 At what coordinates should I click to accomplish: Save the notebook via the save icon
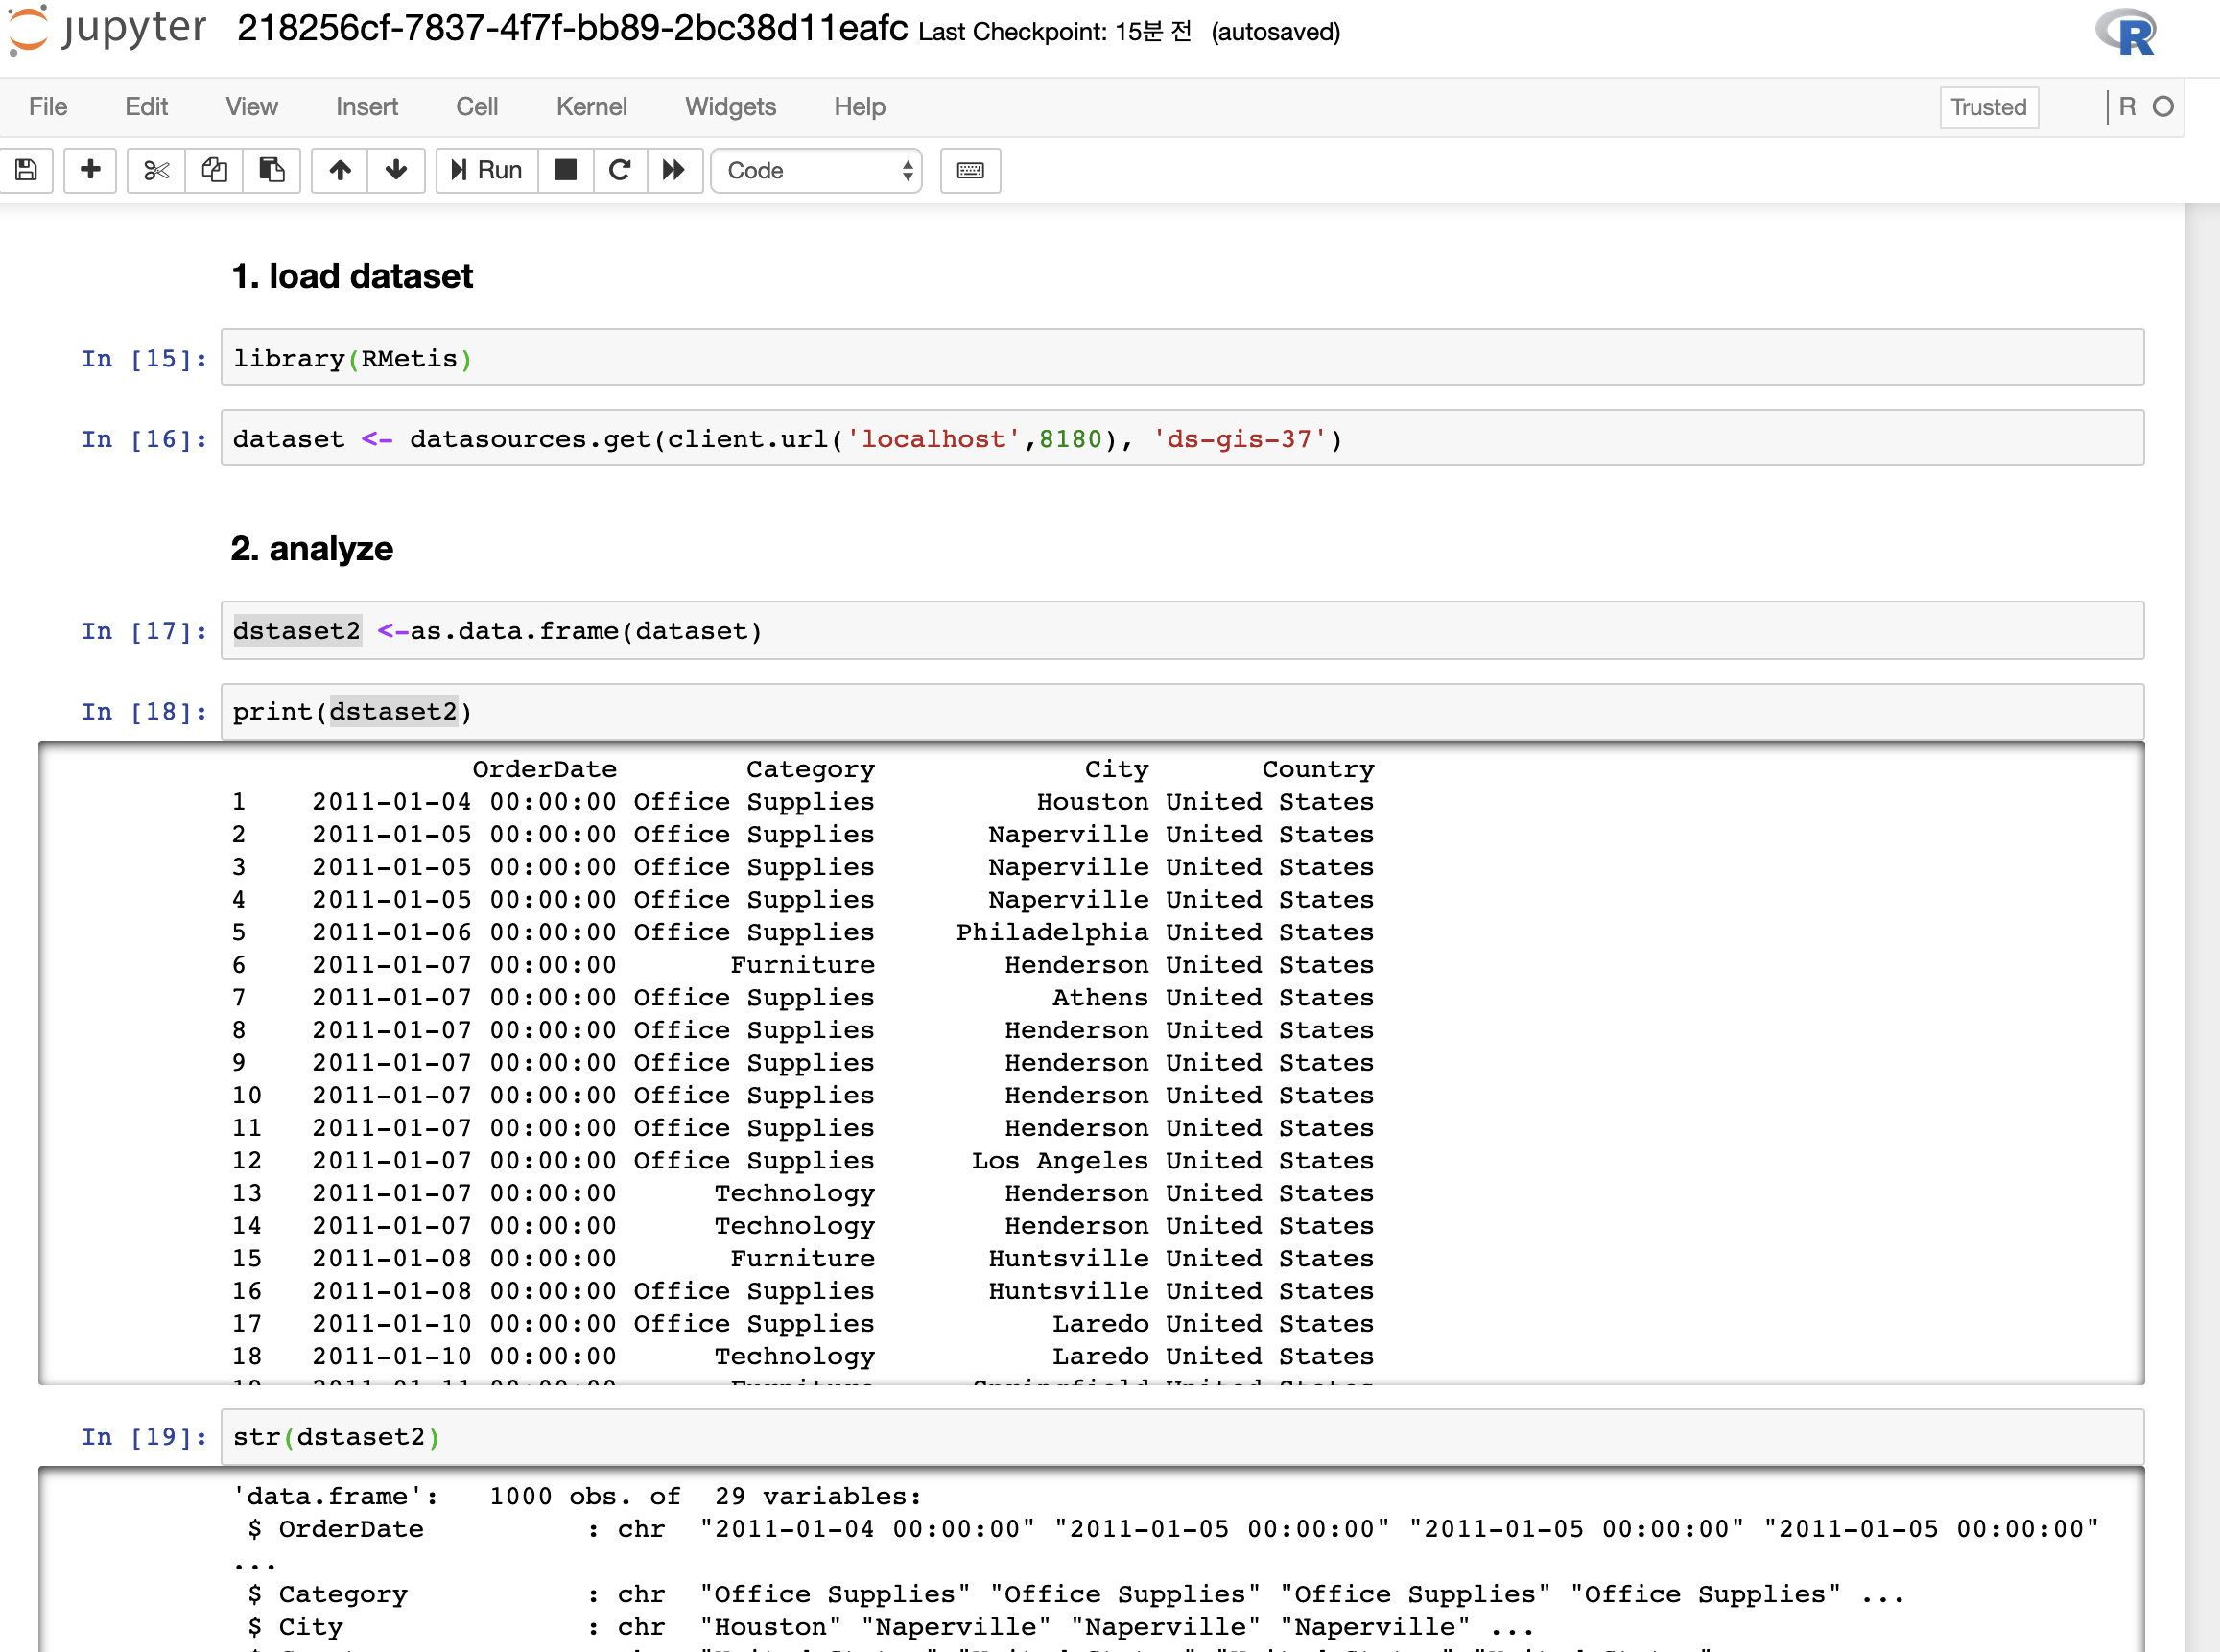(26, 170)
